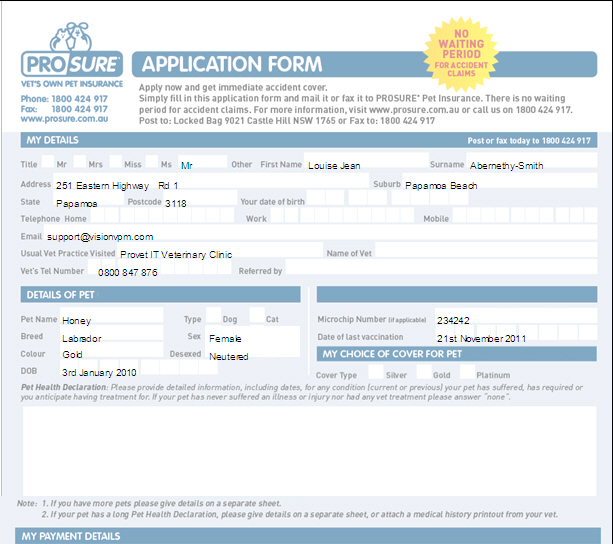
Task: Click 'Post or fax today to 1800 424 917'
Action: pyautogui.click(x=529, y=141)
